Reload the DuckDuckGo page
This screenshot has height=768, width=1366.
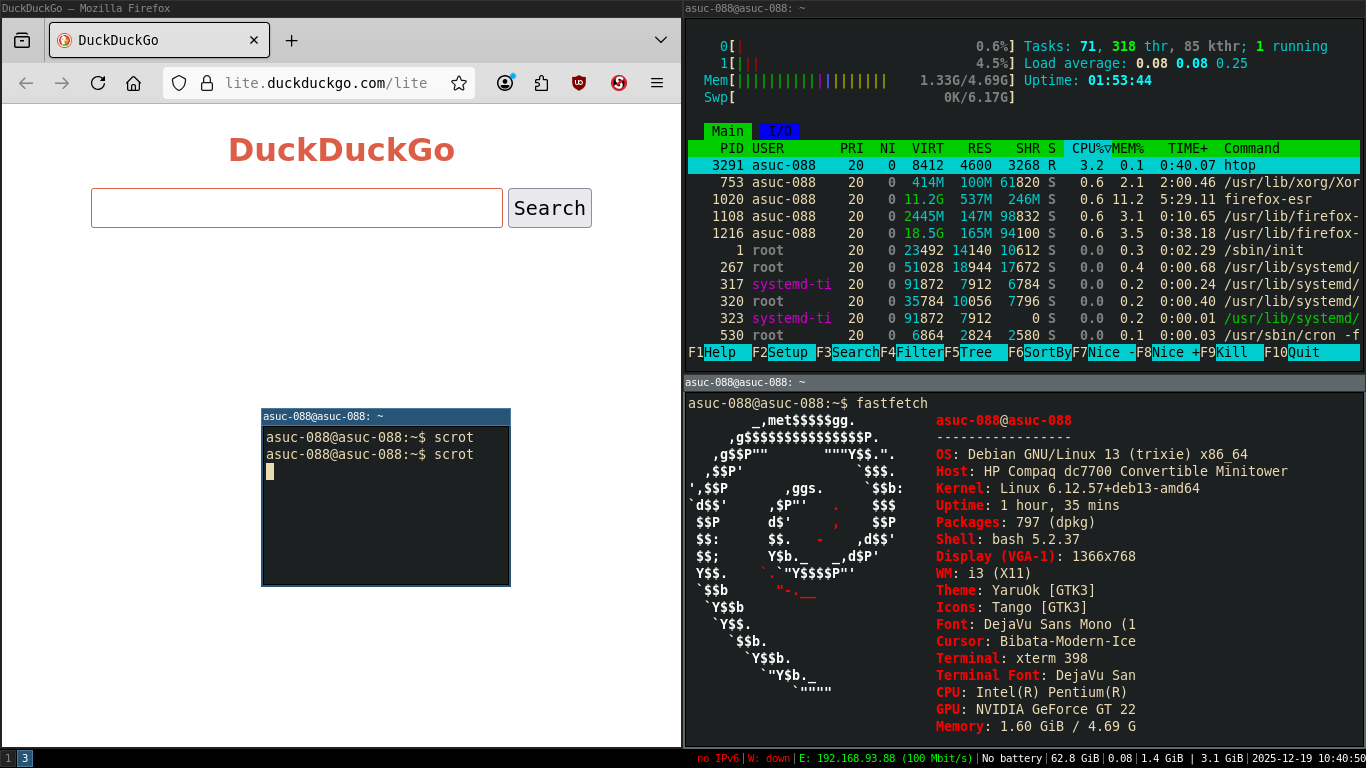[x=98, y=83]
